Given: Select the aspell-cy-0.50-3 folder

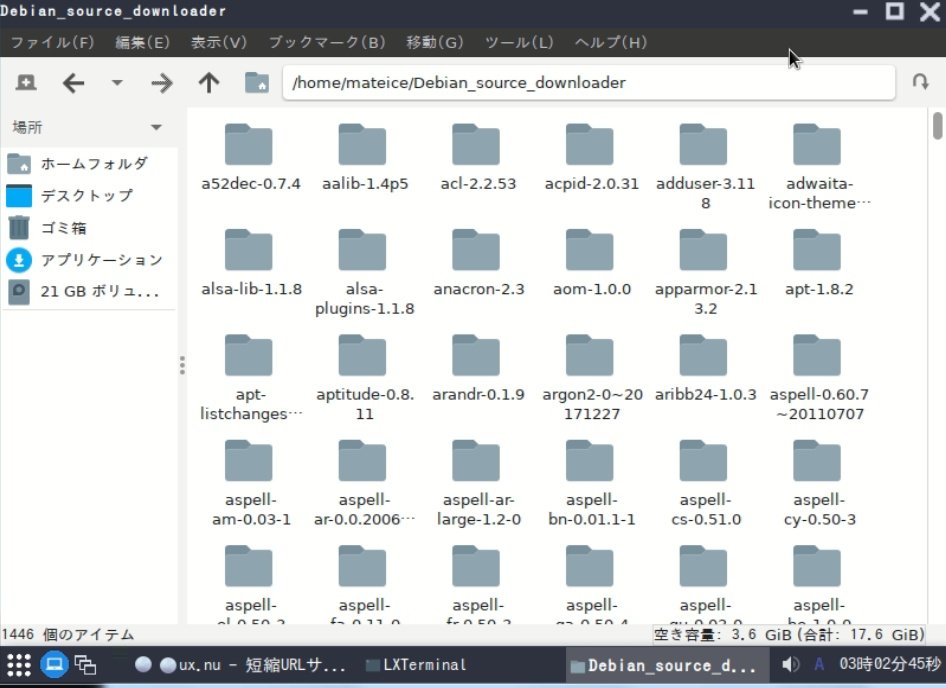Looking at the screenshot, I should [819, 483].
